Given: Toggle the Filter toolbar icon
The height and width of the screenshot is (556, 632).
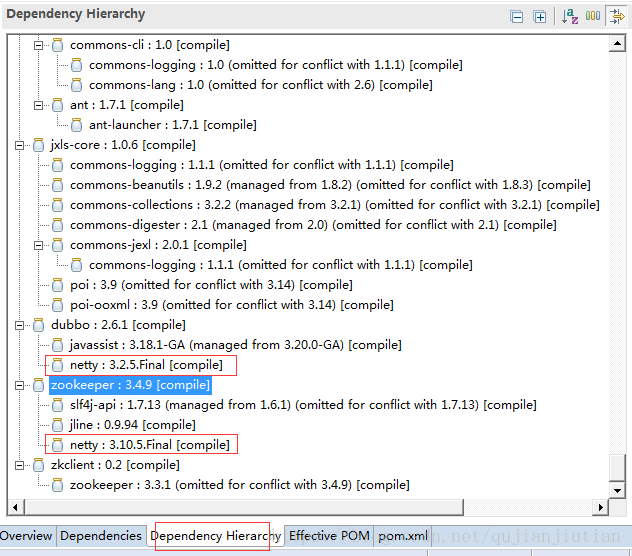Looking at the screenshot, I should click(617, 17).
